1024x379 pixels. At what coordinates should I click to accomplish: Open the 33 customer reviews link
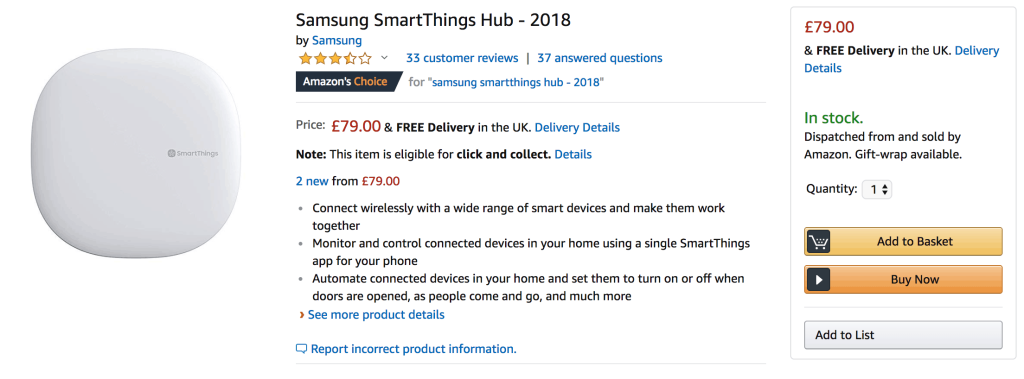coord(462,58)
